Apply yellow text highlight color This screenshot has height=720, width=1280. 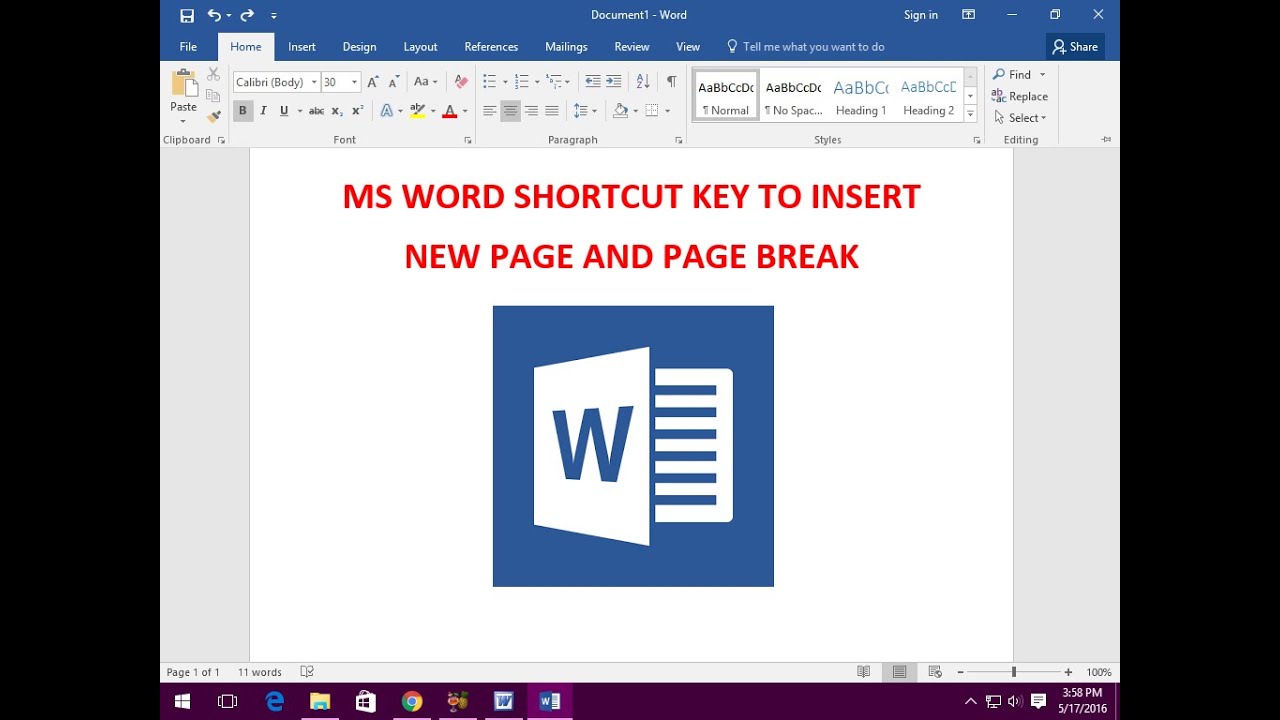419,111
